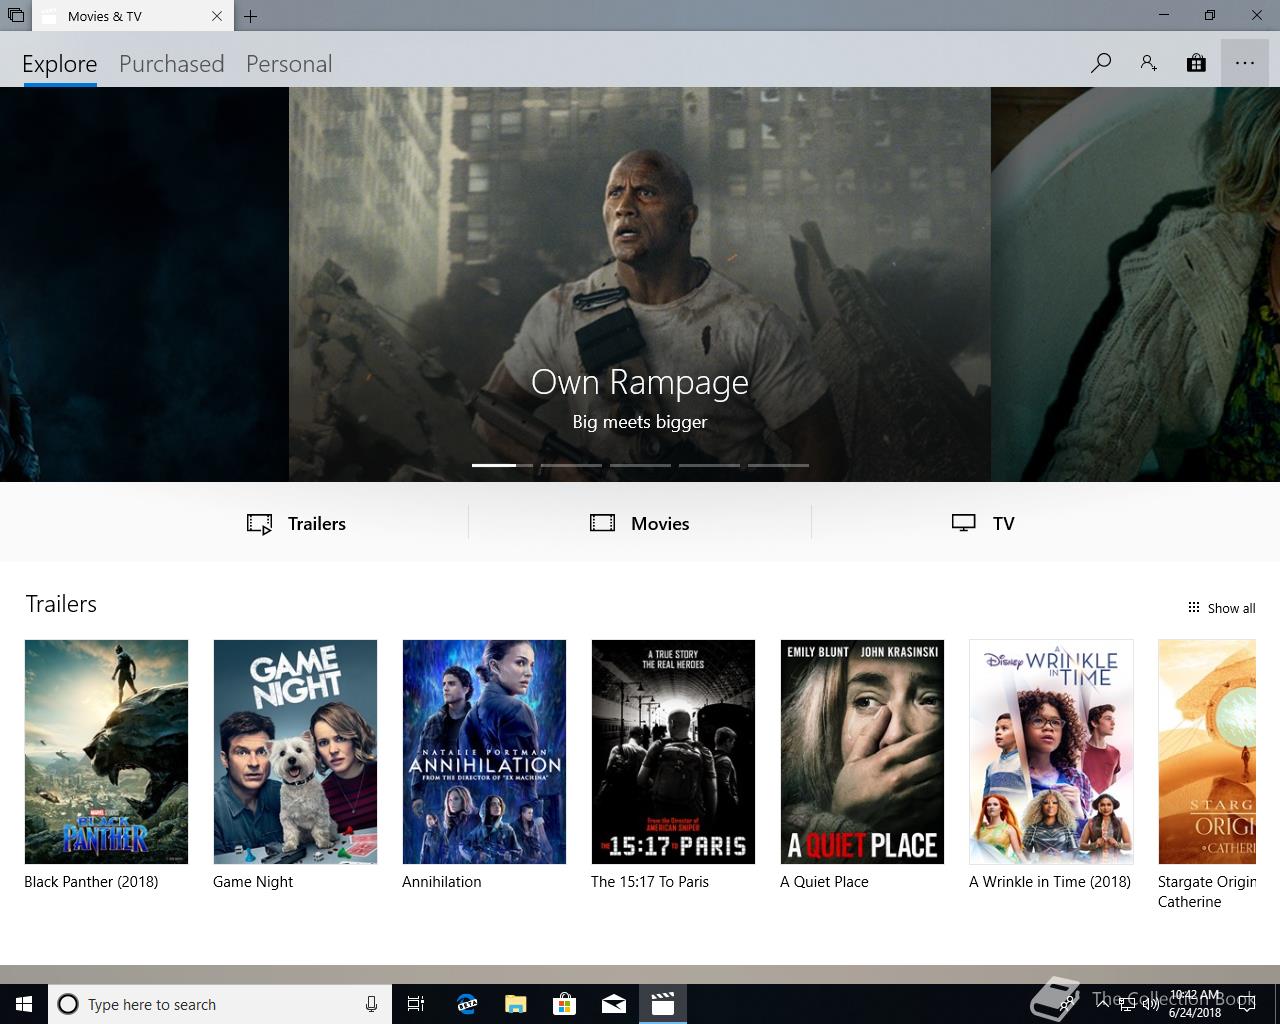Click the Black Panther (2018) title text
The height and width of the screenshot is (1024, 1280).
[91, 882]
